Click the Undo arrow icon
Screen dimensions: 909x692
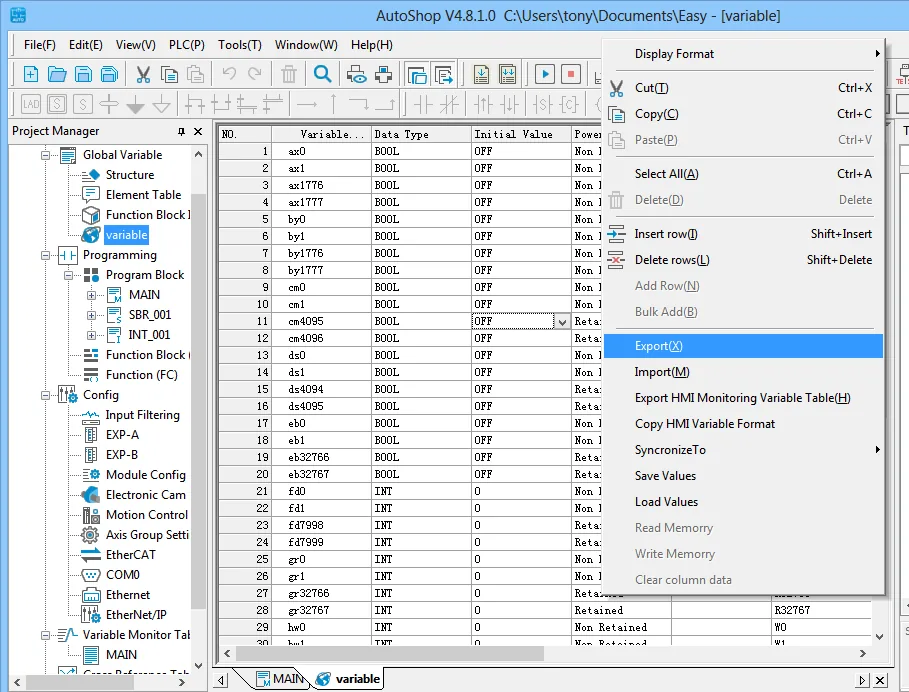229,74
